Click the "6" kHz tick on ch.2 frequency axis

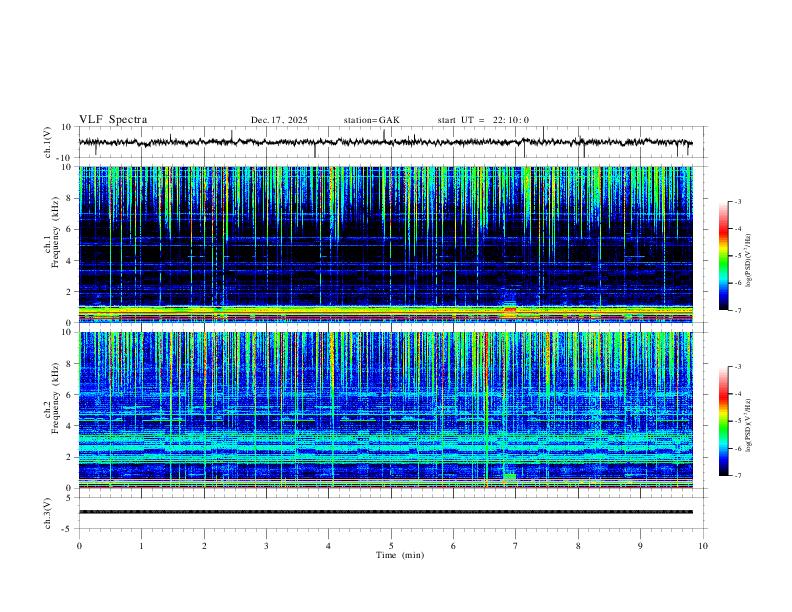pos(70,394)
